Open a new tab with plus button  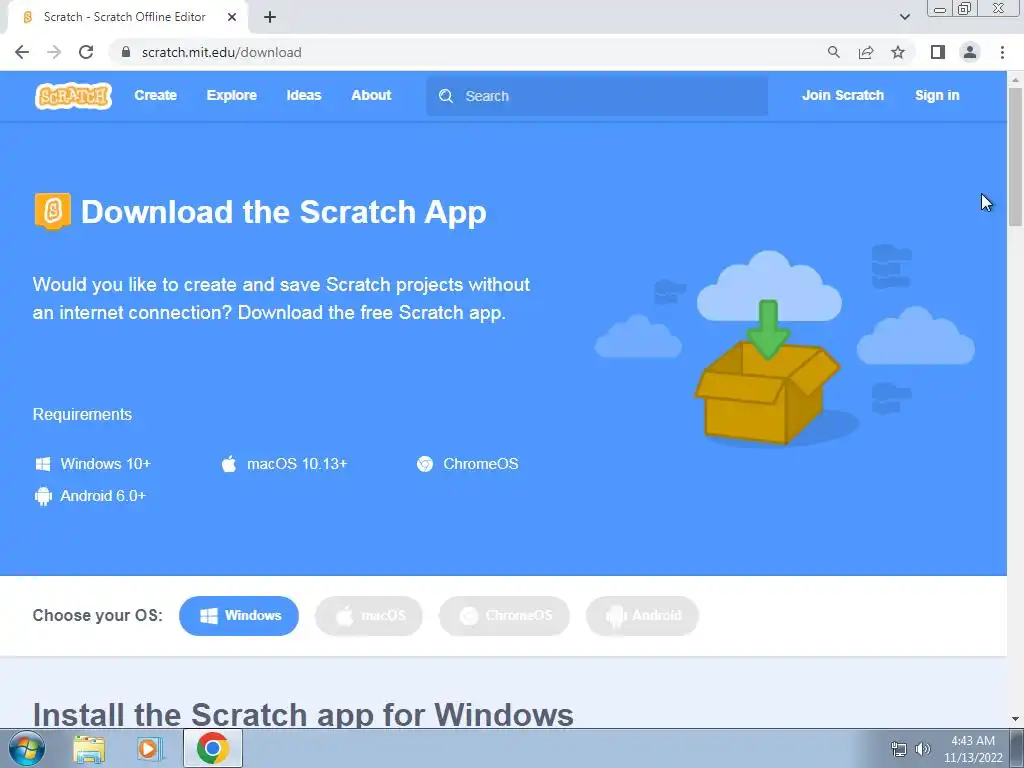click(x=270, y=17)
